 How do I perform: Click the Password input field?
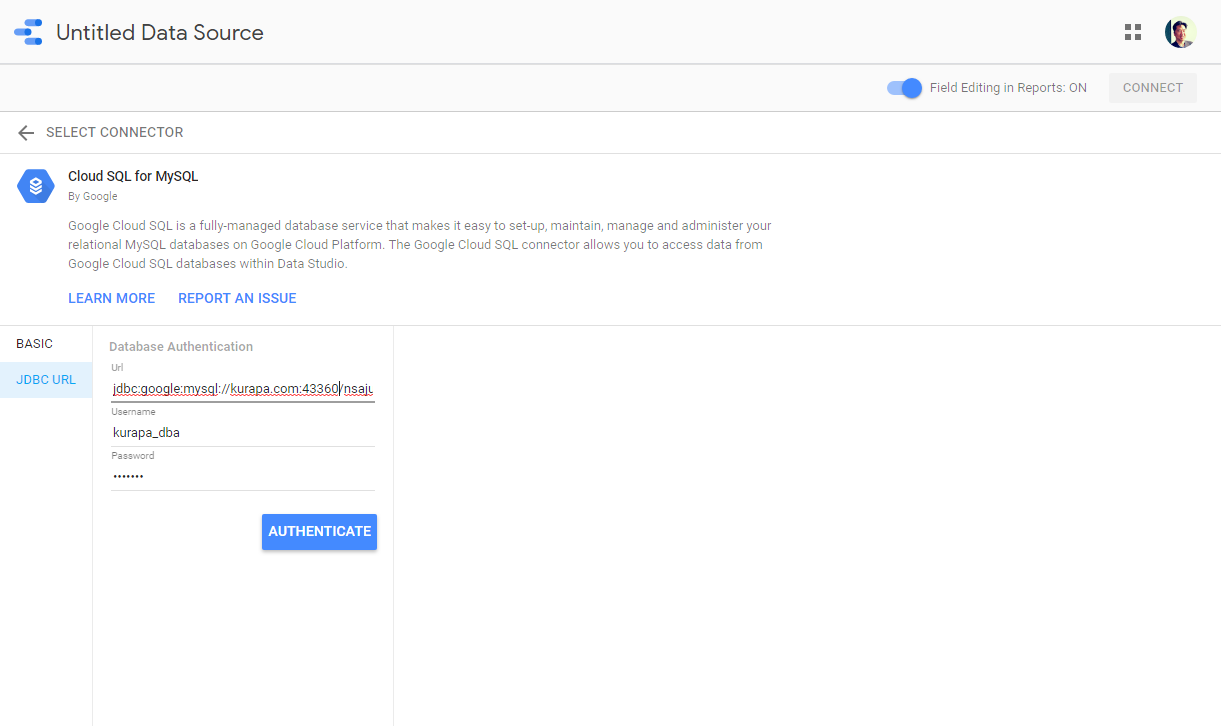tap(243, 477)
